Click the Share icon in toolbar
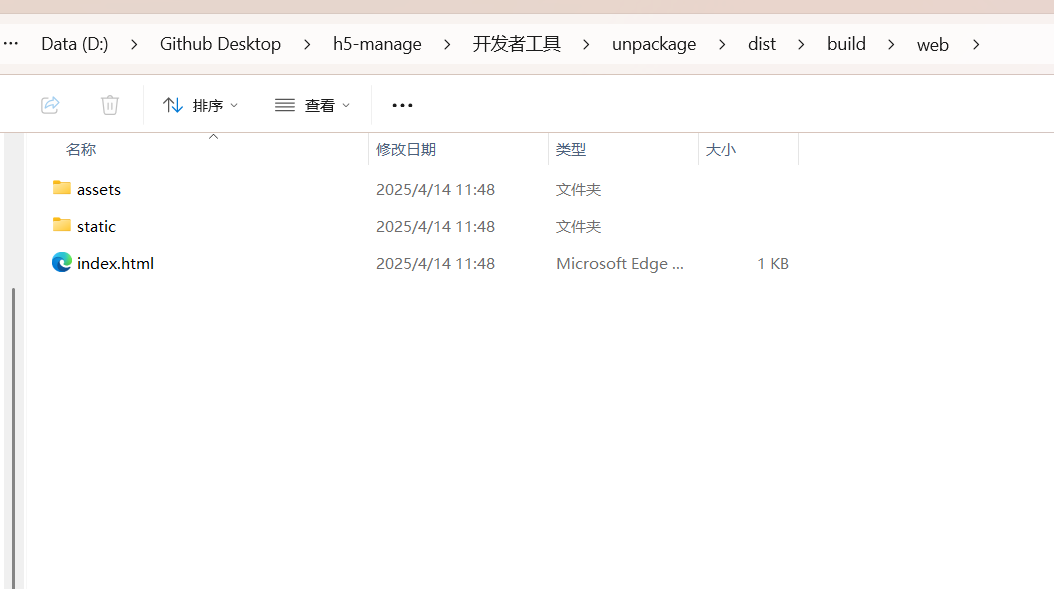Viewport: 1054px width, 589px height. (50, 105)
